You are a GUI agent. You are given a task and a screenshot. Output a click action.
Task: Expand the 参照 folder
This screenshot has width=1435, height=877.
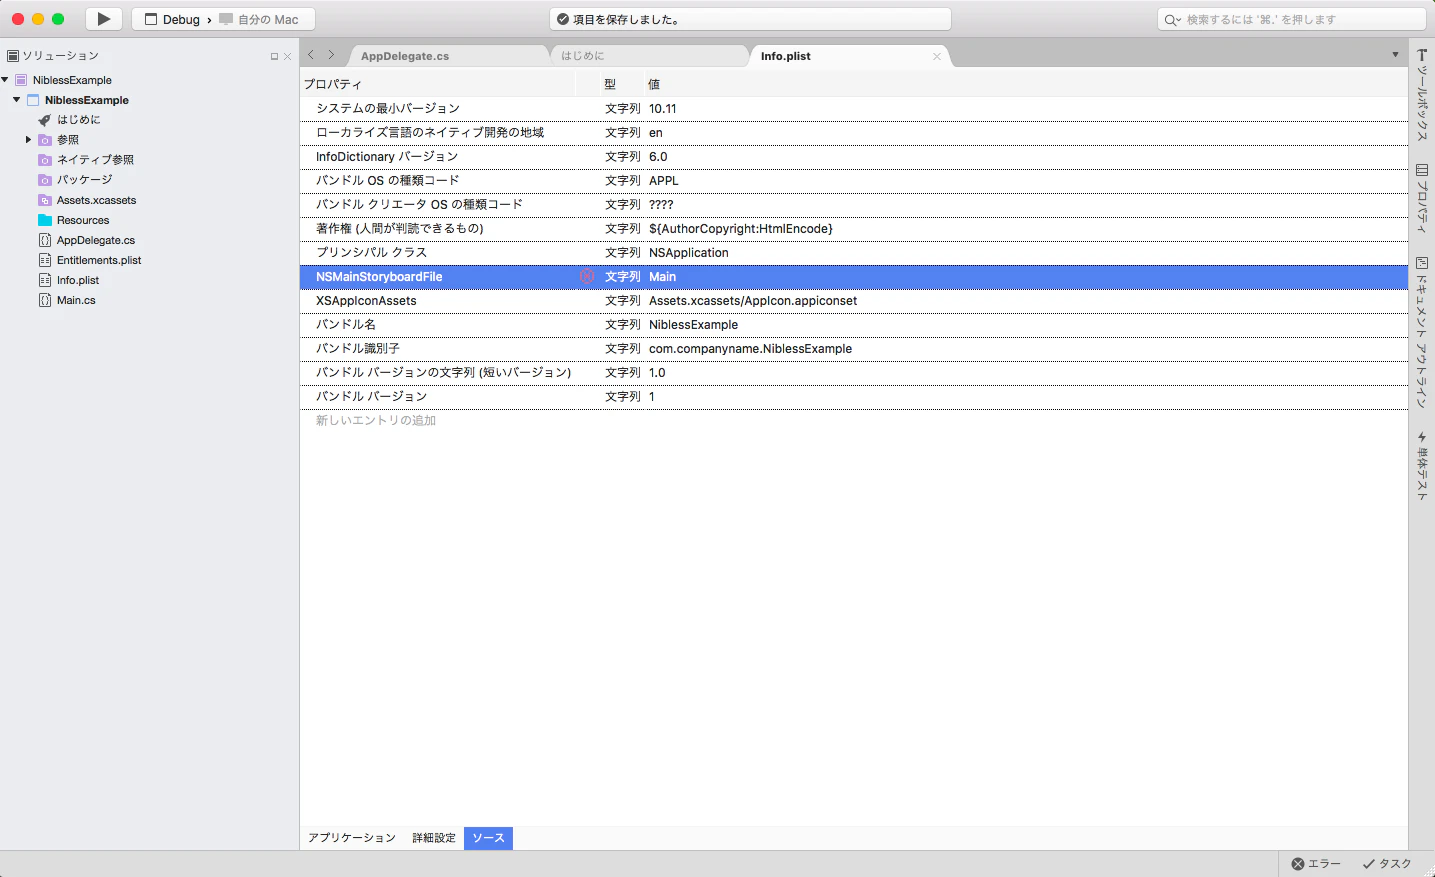(29, 140)
